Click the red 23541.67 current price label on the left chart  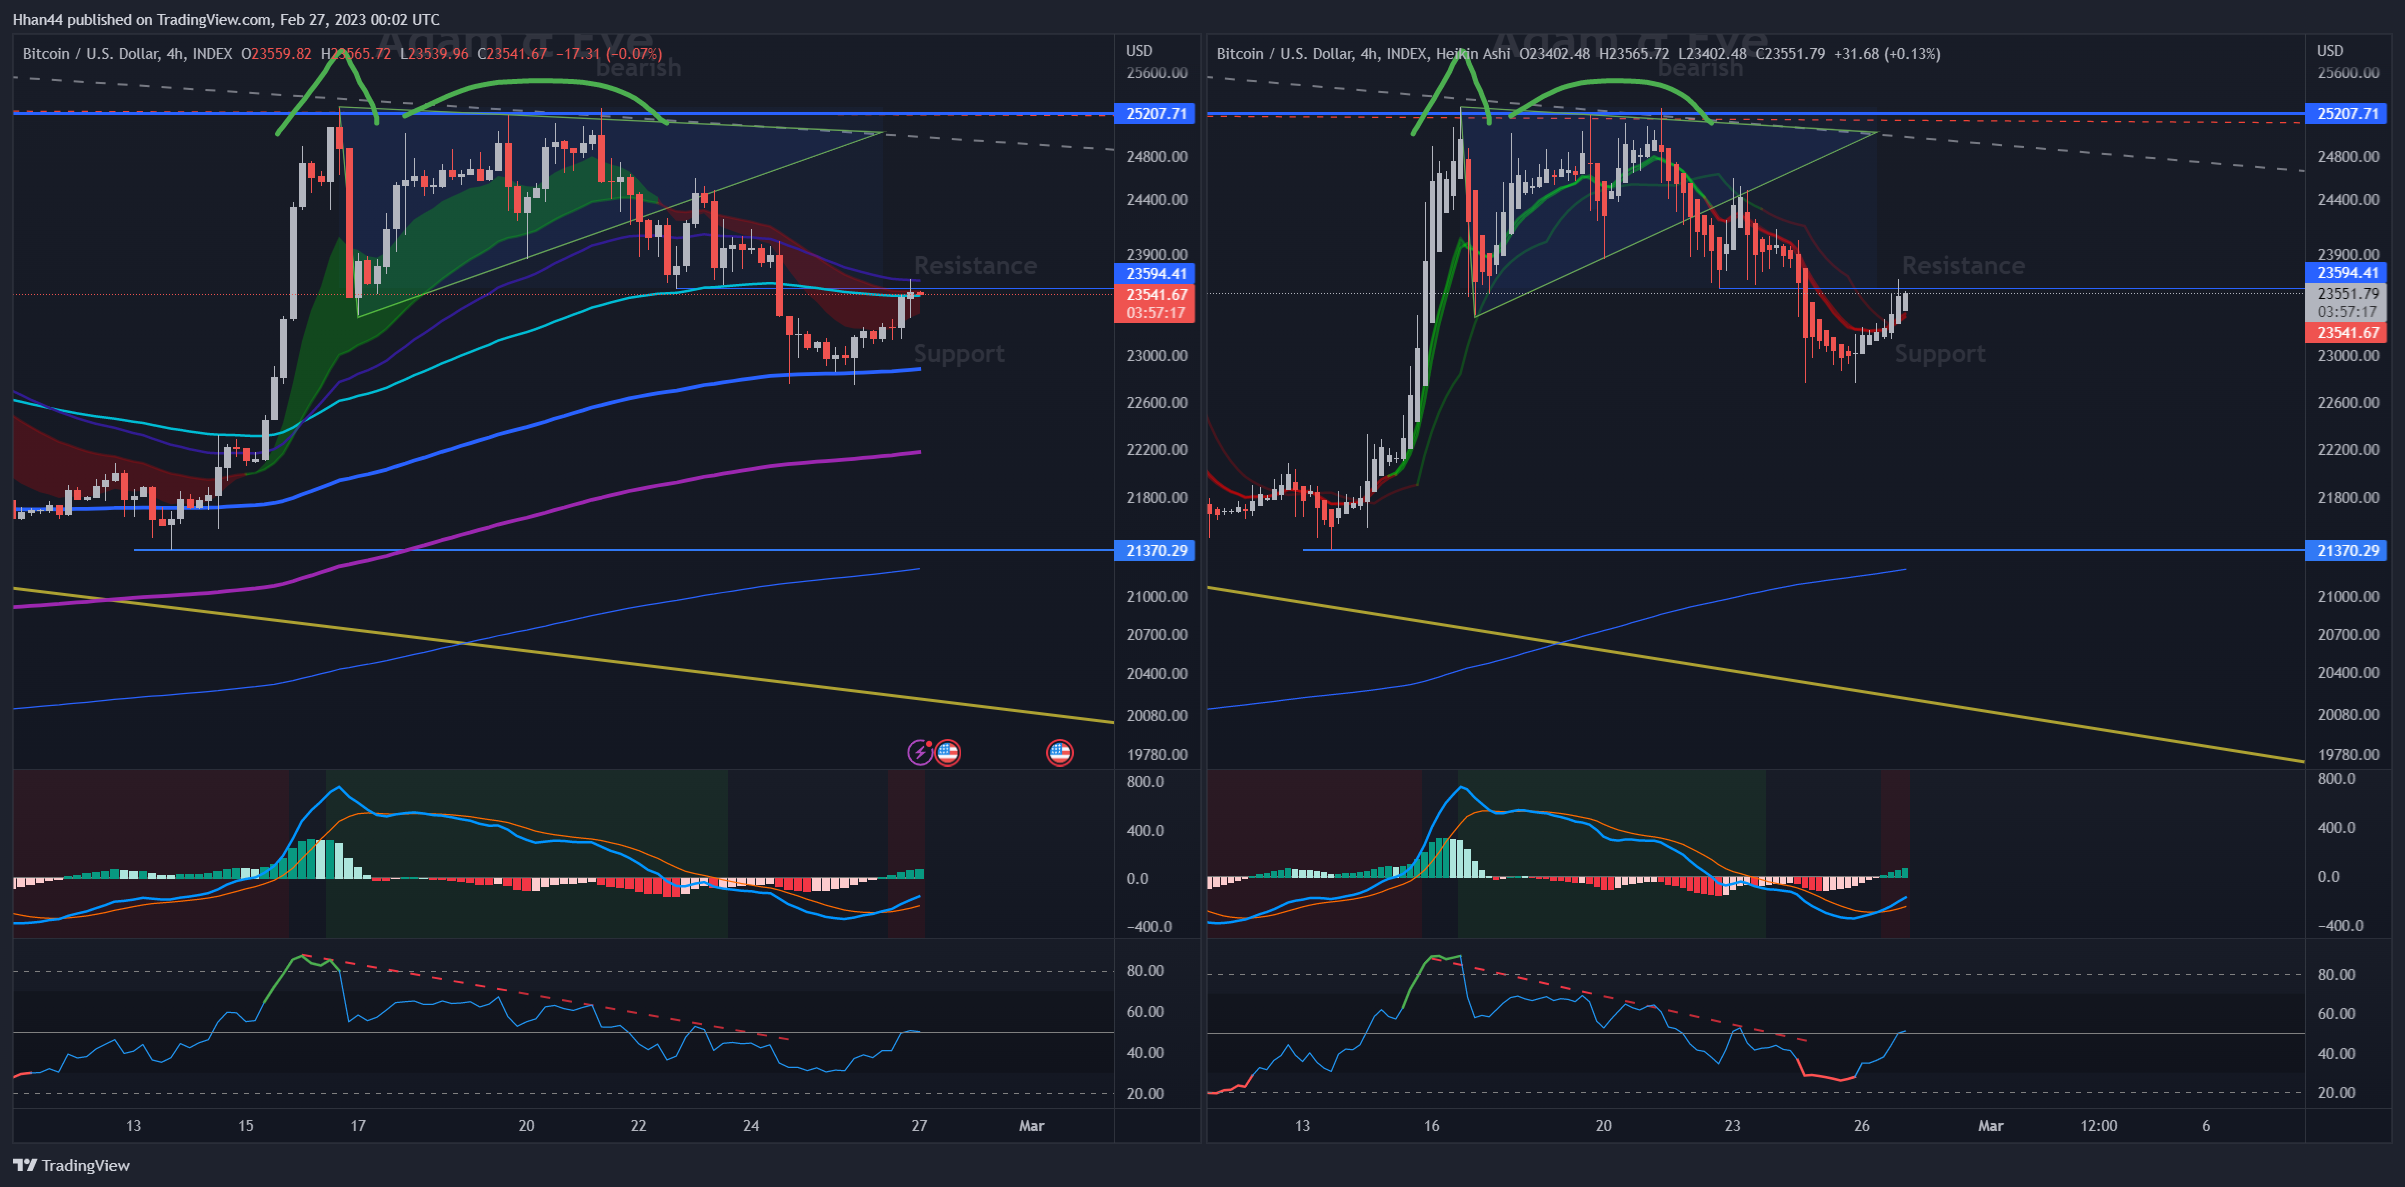1154,295
